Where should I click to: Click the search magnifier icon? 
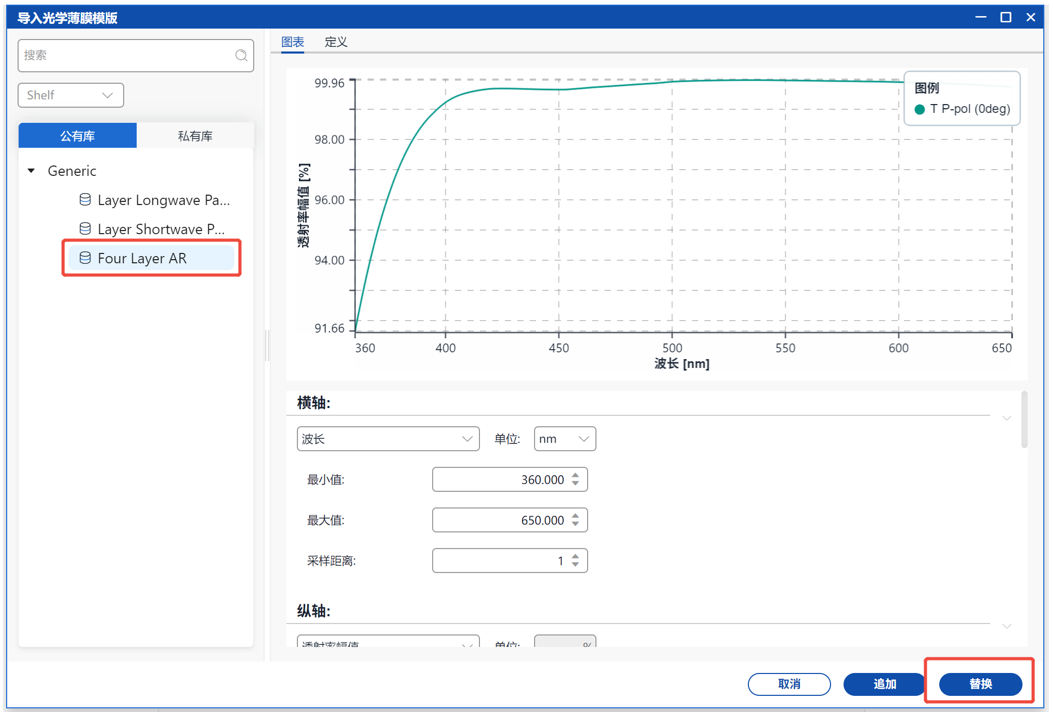[241, 56]
